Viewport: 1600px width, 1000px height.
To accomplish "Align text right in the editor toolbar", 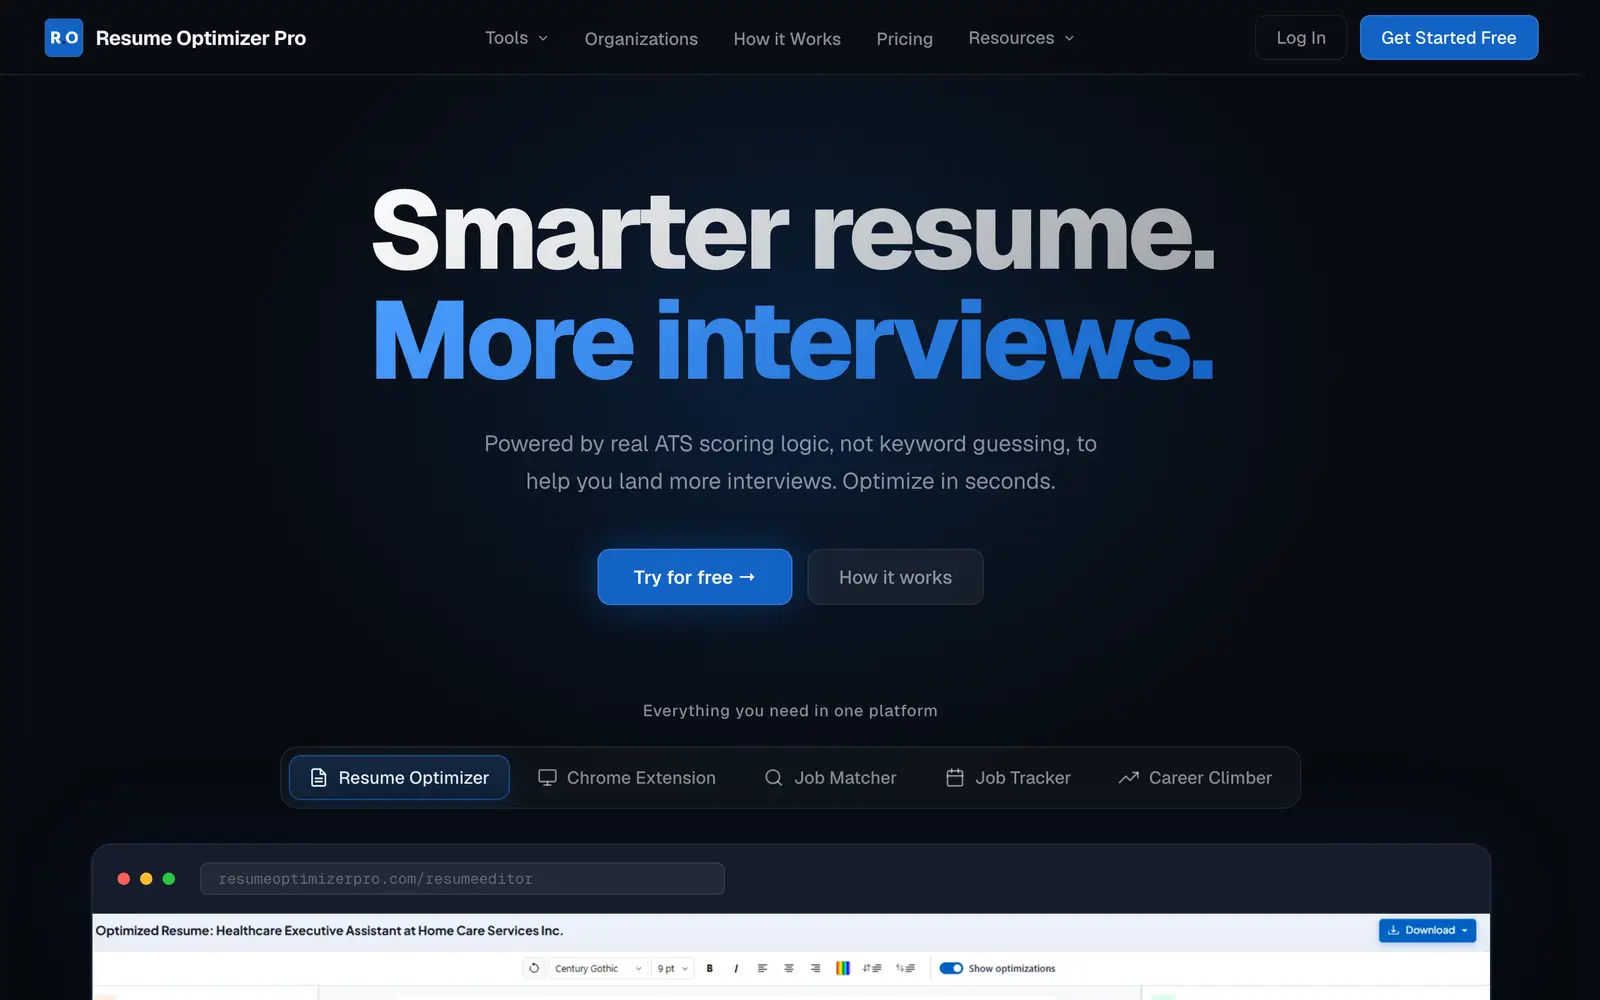I will coord(815,968).
